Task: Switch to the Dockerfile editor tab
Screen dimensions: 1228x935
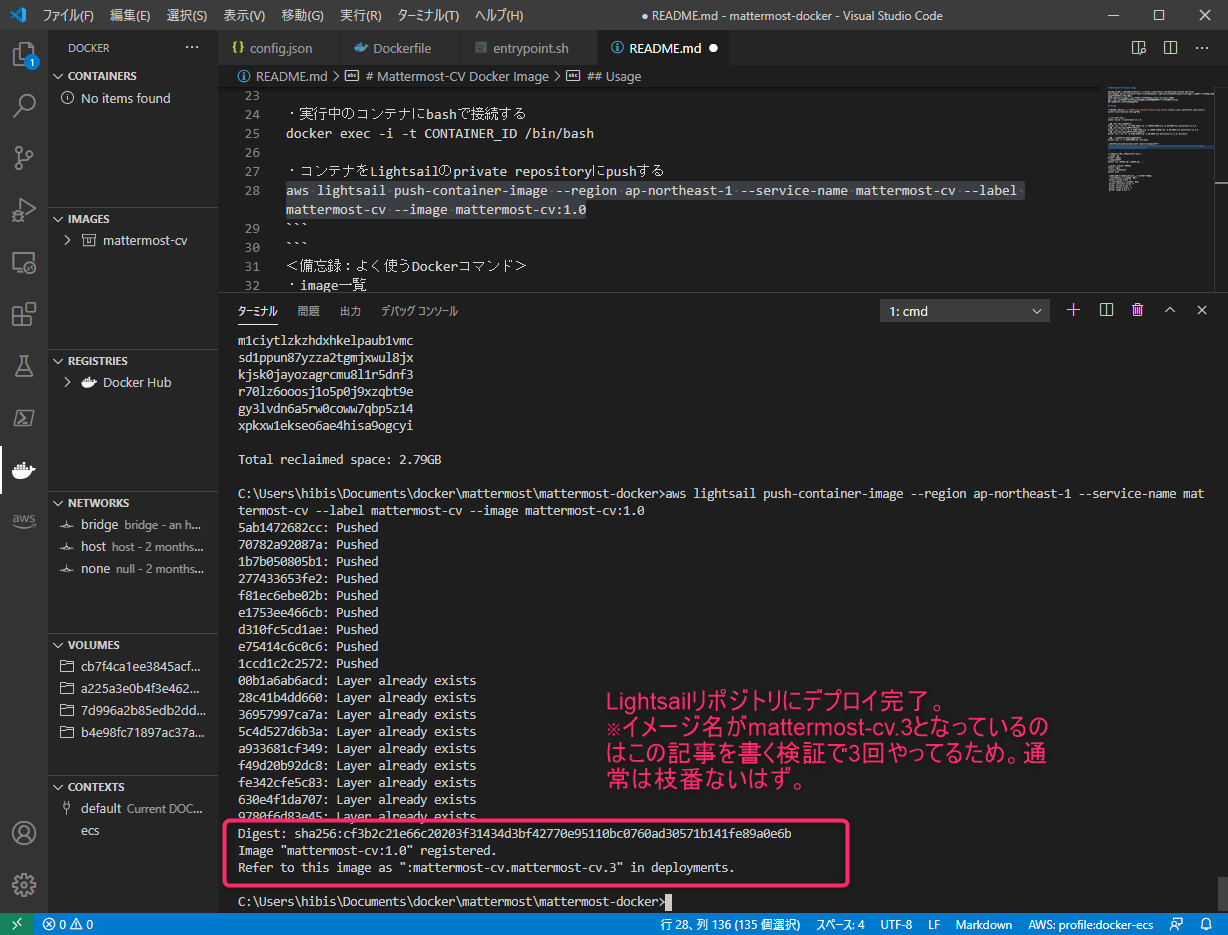Action: [x=401, y=48]
